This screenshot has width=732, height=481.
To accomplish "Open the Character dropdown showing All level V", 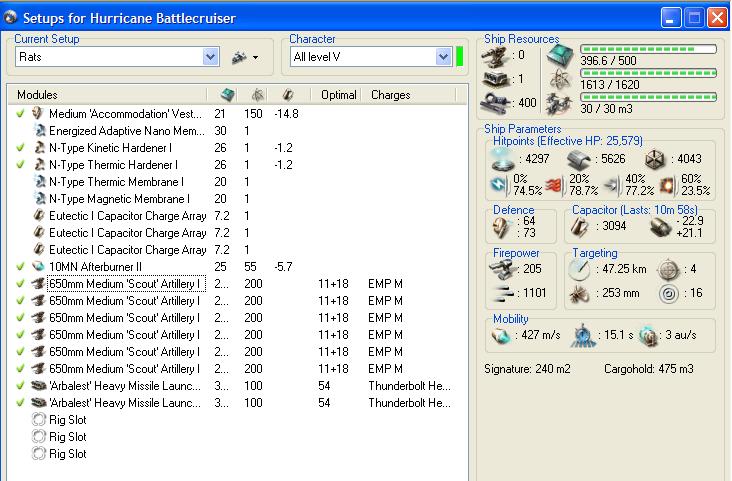I will click(x=444, y=57).
